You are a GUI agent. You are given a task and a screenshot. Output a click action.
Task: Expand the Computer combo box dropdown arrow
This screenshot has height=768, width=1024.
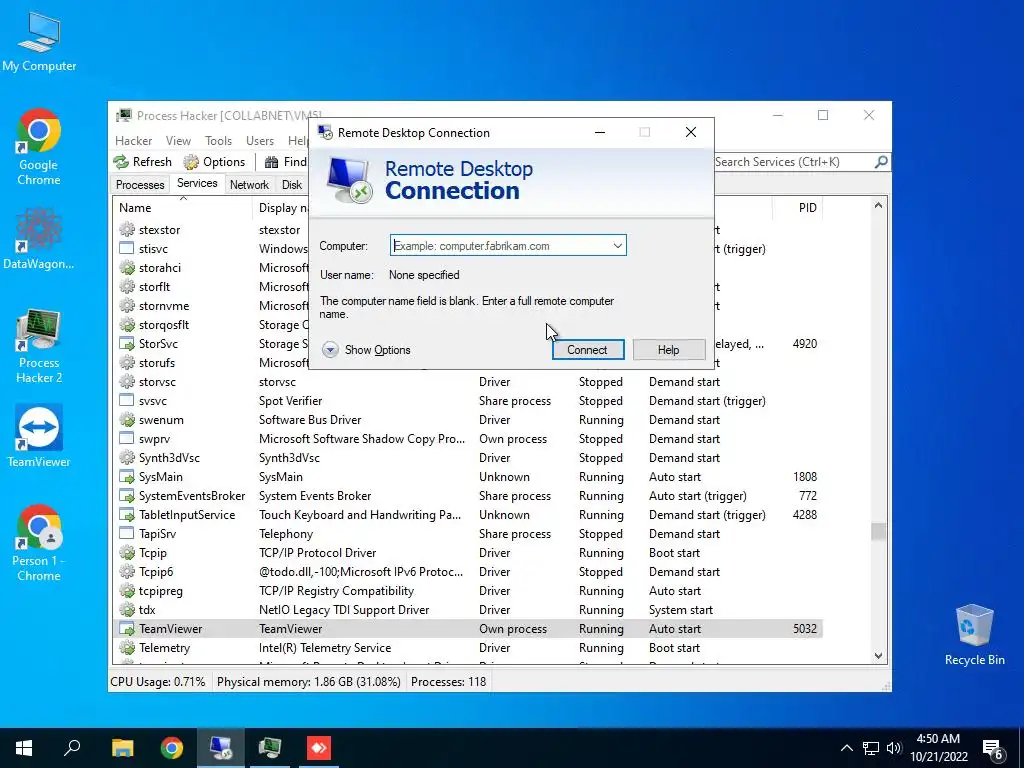click(x=617, y=246)
